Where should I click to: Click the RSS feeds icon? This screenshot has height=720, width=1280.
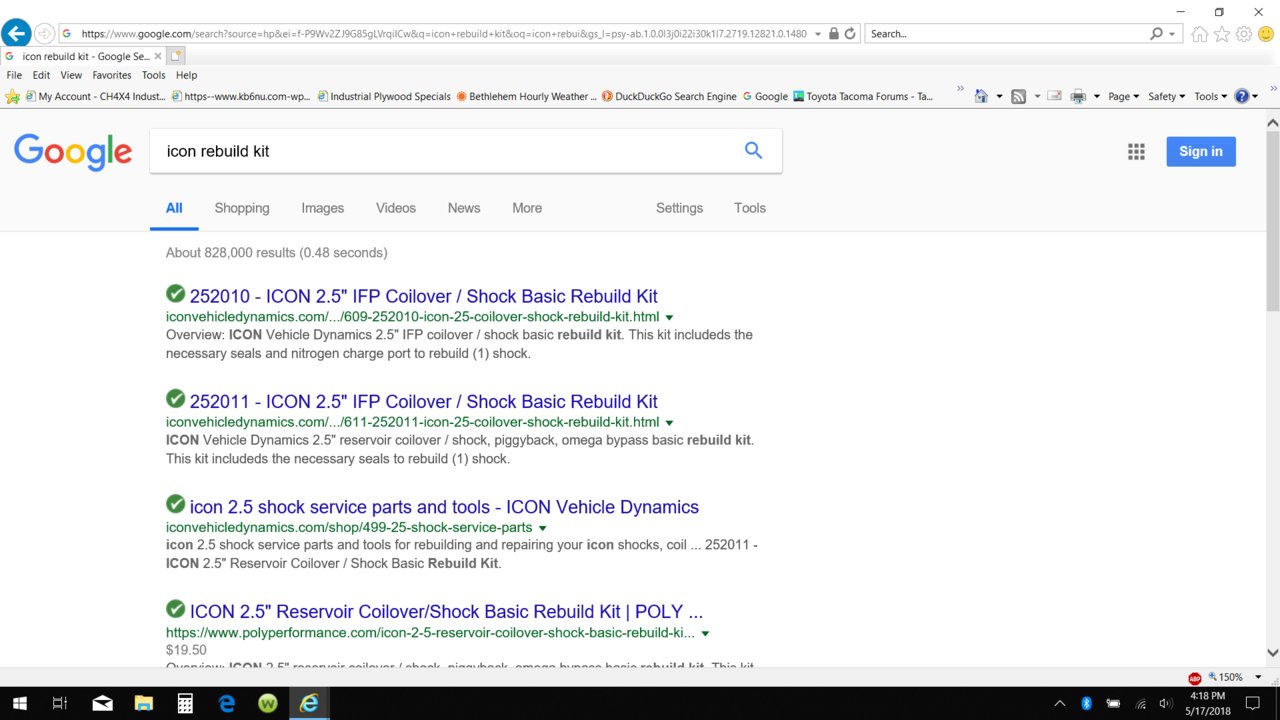1018,96
